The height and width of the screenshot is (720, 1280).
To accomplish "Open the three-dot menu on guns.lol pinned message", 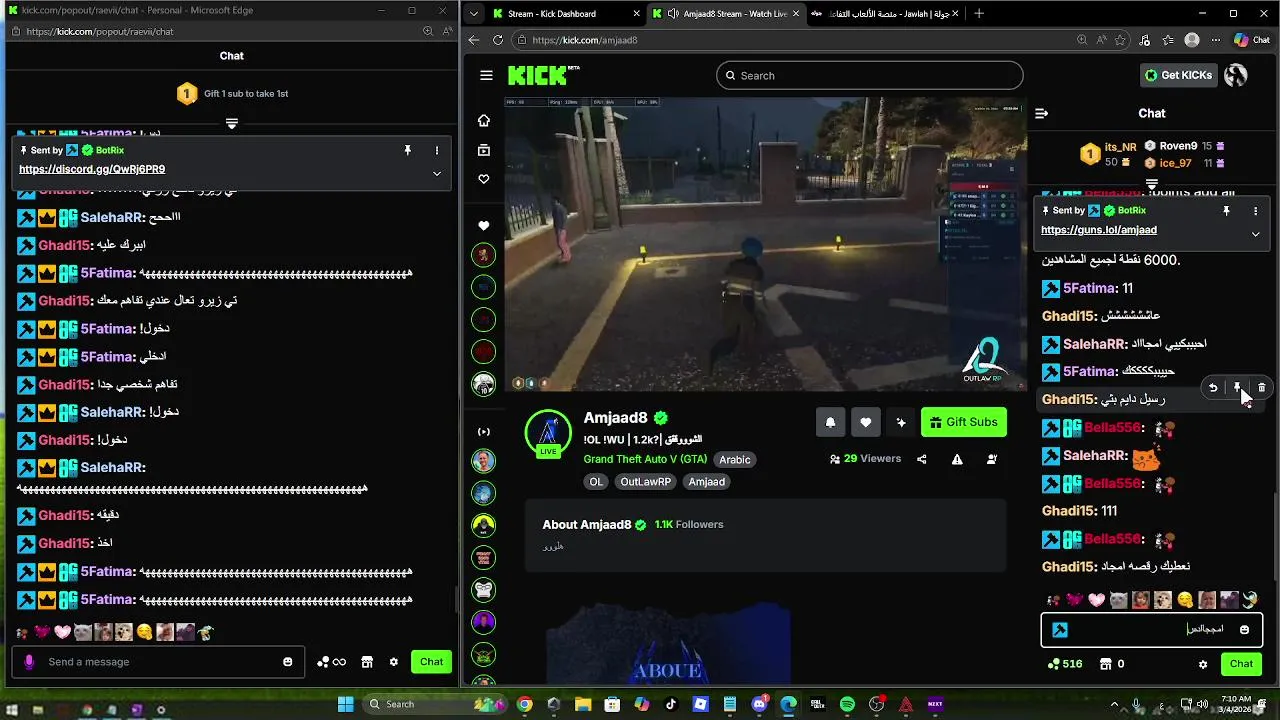I will point(1255,211).
